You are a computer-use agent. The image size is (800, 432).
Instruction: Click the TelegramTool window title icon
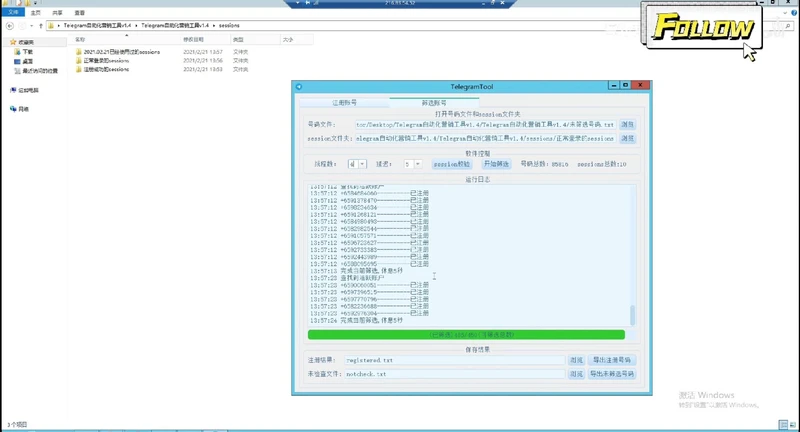click(299, 87)
